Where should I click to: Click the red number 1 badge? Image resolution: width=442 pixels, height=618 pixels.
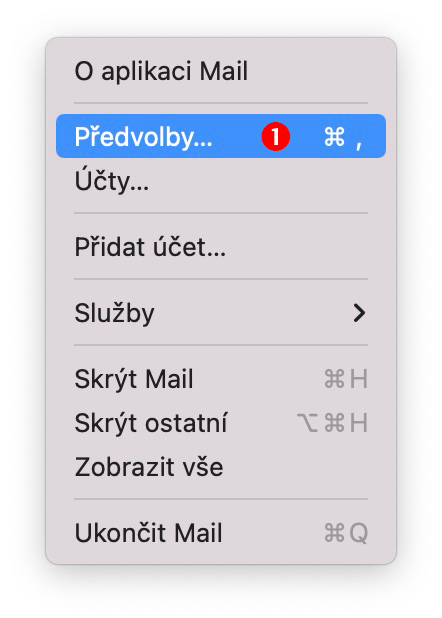click(276, 136)
